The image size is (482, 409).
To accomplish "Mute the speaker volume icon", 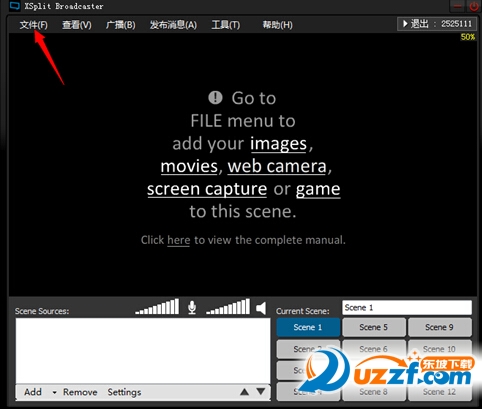I will [261, 308].
